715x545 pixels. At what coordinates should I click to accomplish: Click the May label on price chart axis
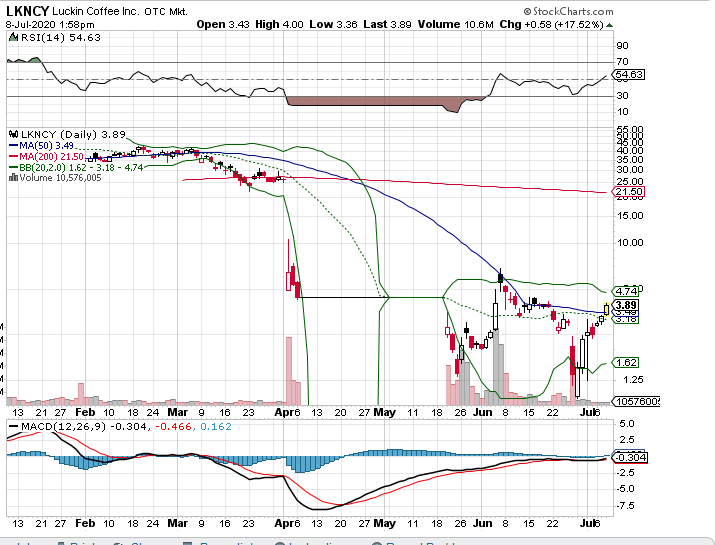pyautogui.click(x=384, y=412)
